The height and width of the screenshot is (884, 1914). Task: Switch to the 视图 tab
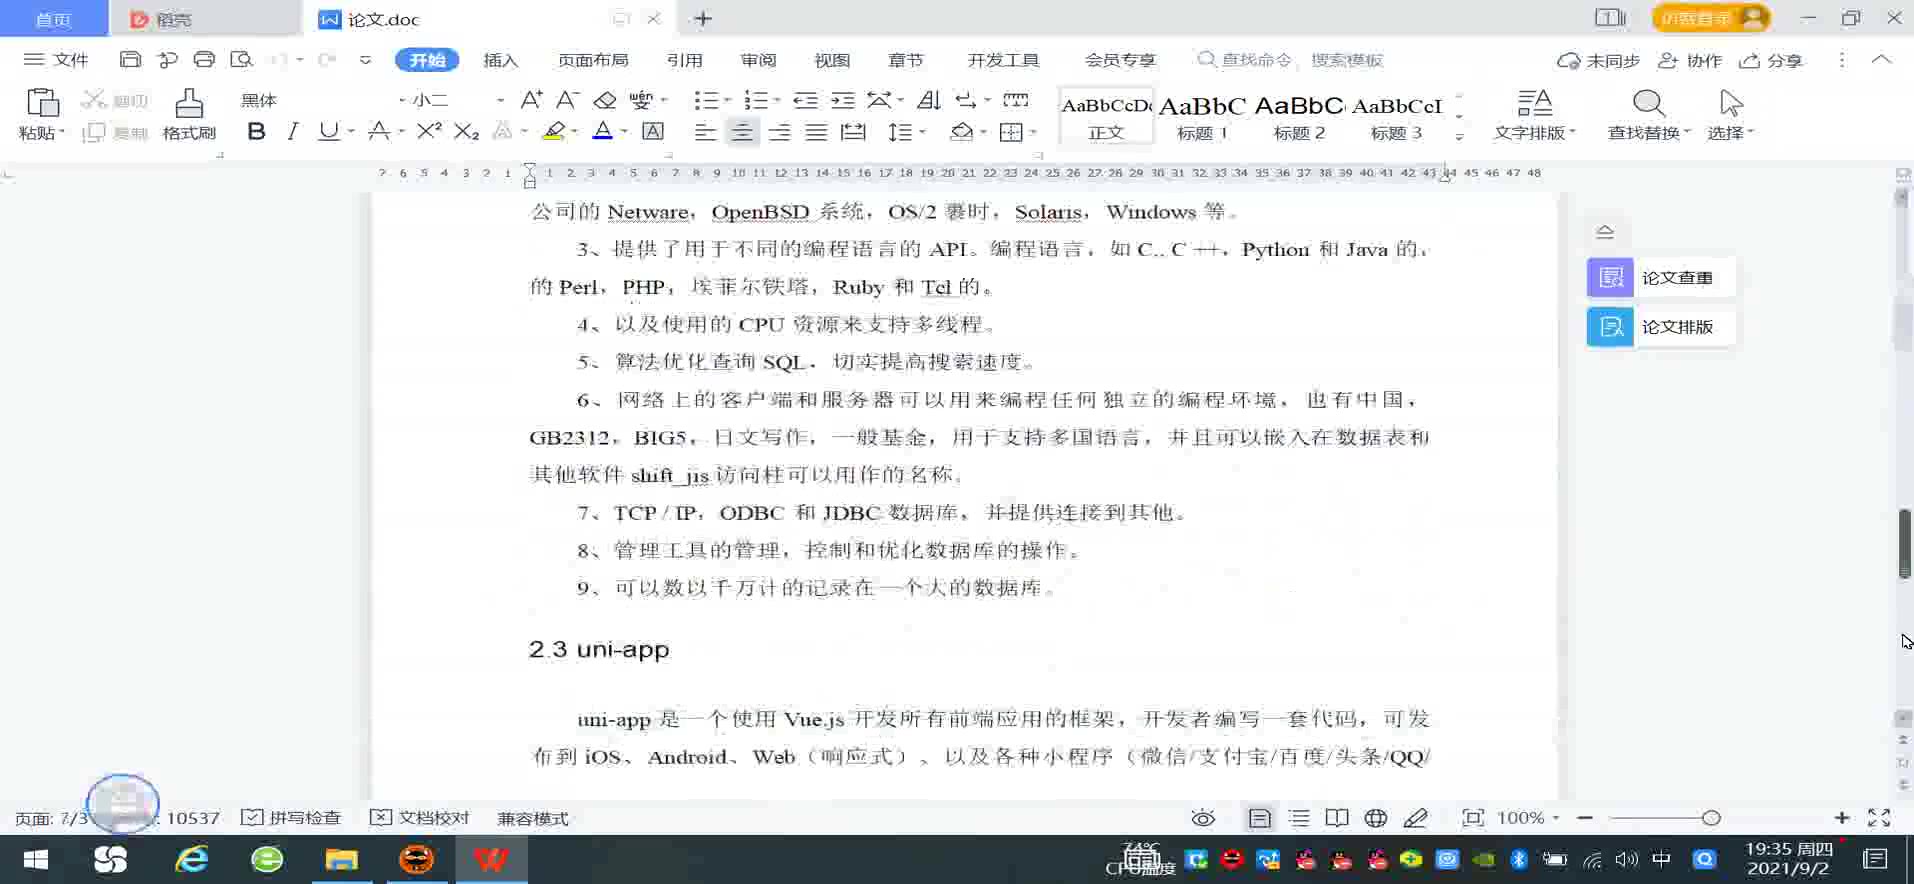tap(832, 60)
